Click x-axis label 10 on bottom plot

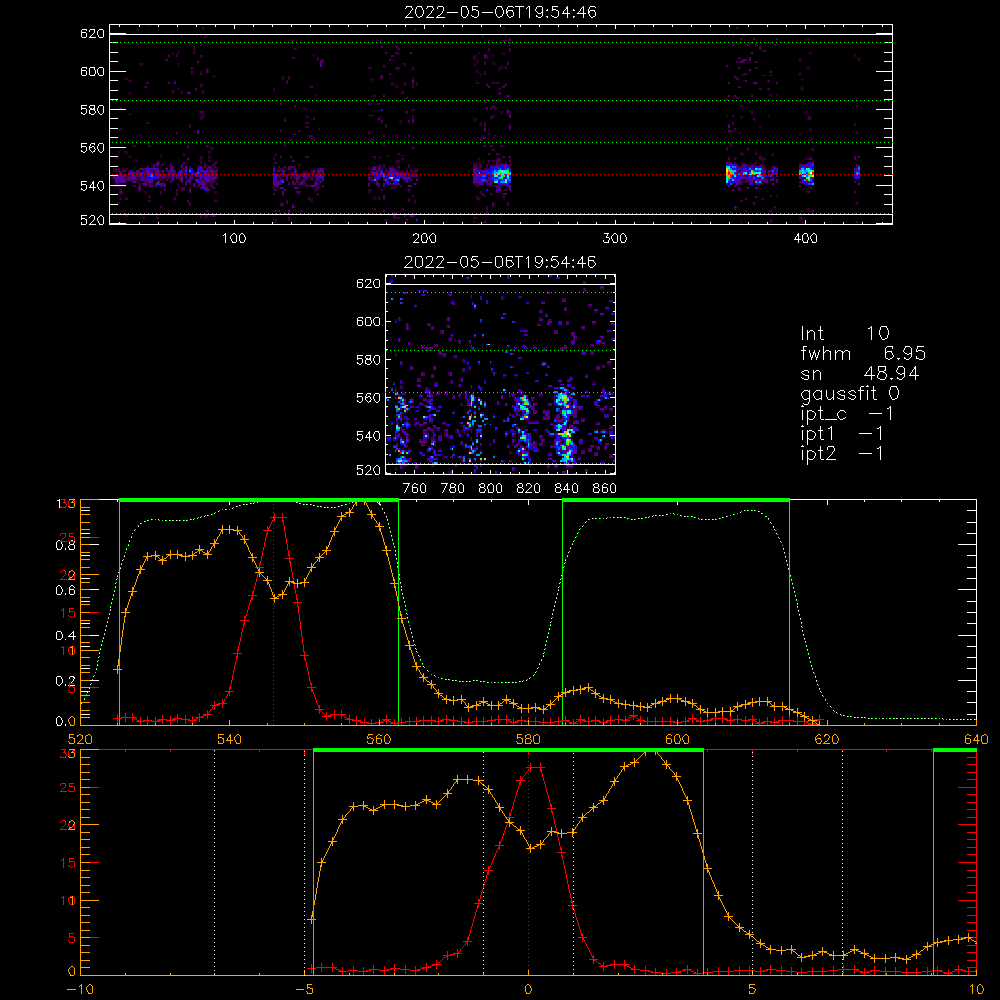tap(976, 990)
